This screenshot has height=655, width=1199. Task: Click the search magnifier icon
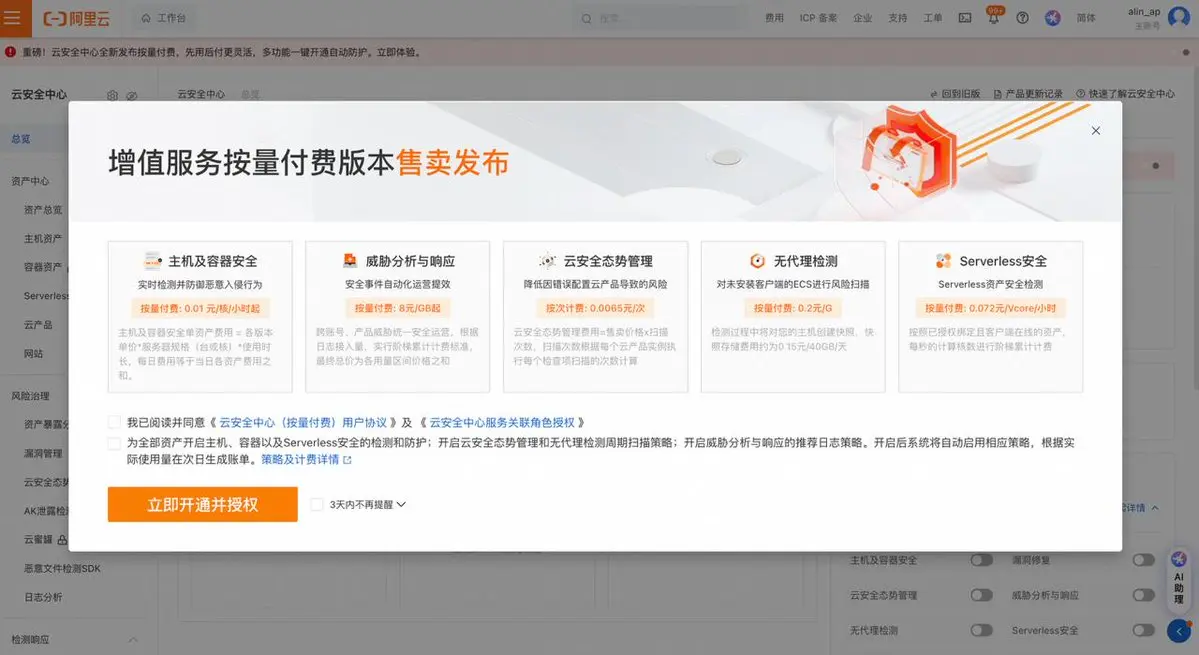pos(587,18)
